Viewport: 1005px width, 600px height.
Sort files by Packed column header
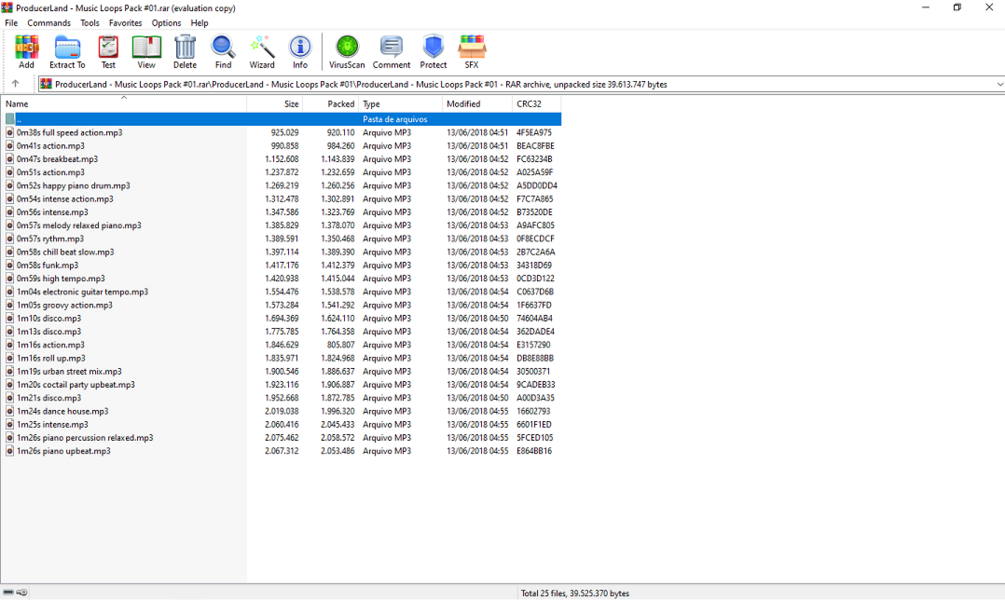click(x=331, y=104)
